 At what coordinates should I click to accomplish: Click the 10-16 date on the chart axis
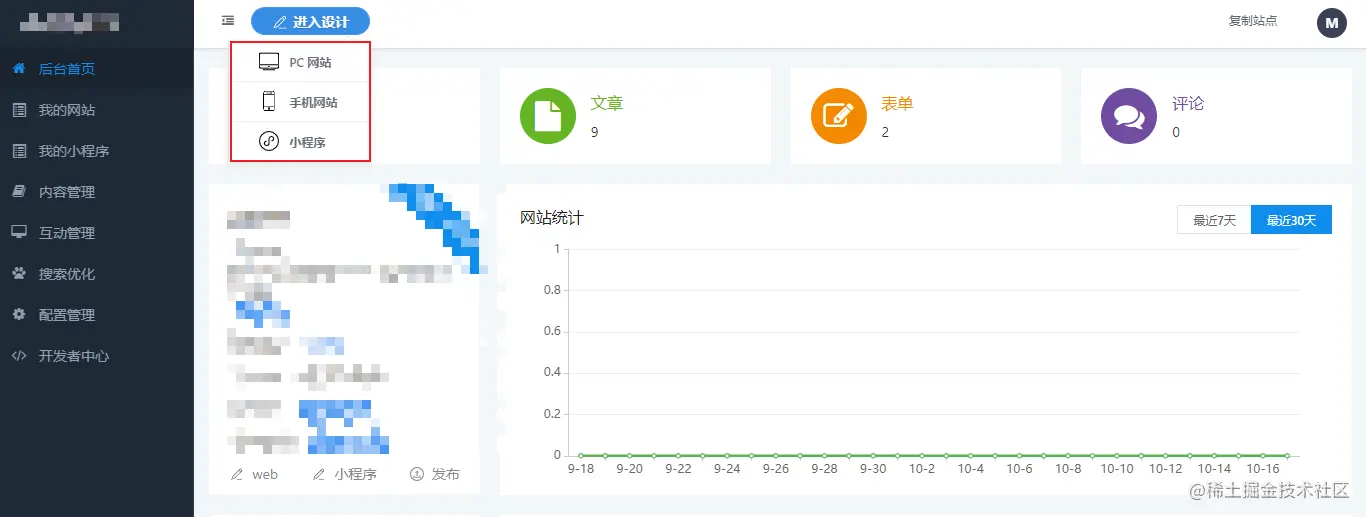1263,469
